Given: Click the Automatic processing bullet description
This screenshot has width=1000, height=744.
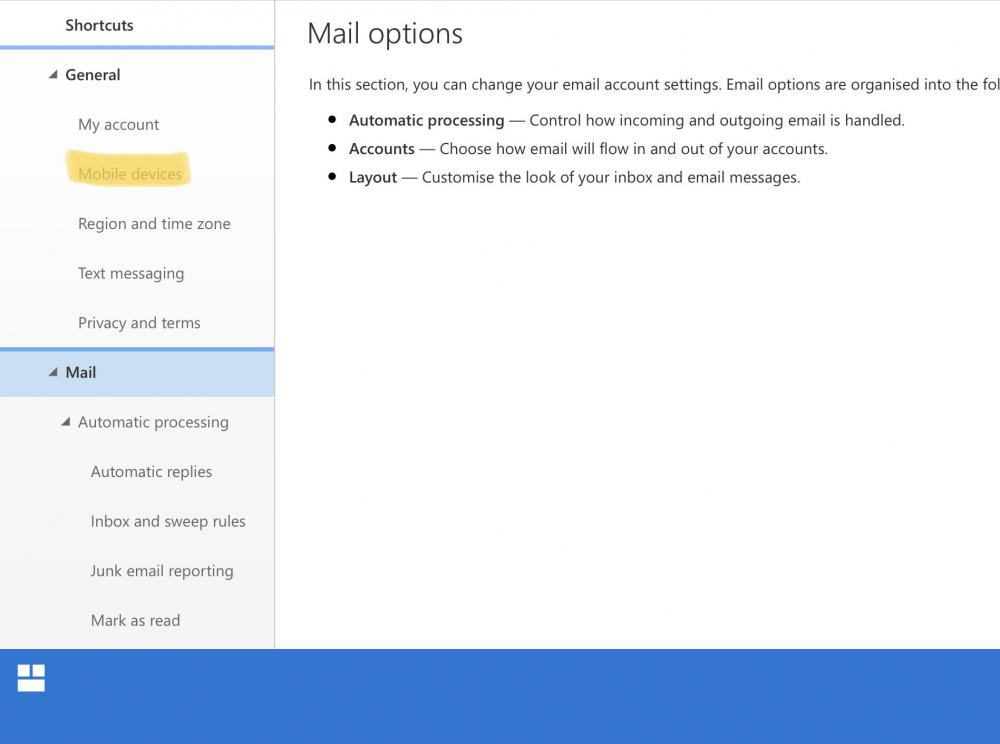Looking at the screenshot, I should 626,120.
